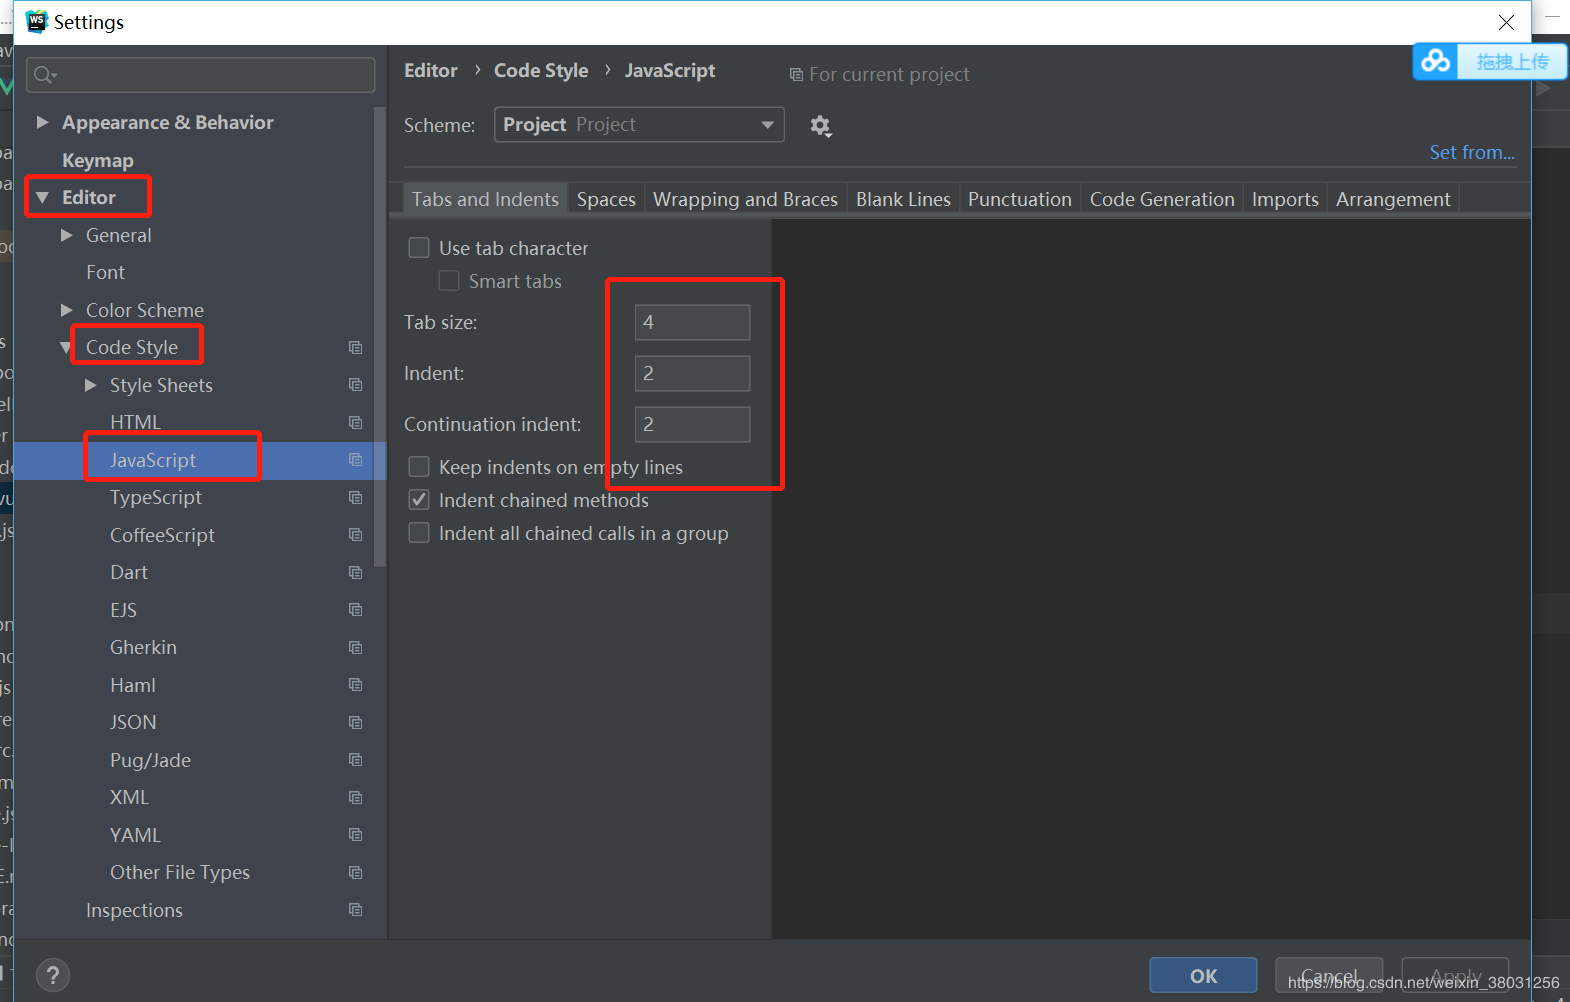Click Editor in the breadcrumb
The height and width of the screenshot is (1002, 1570).
point(431,71)
